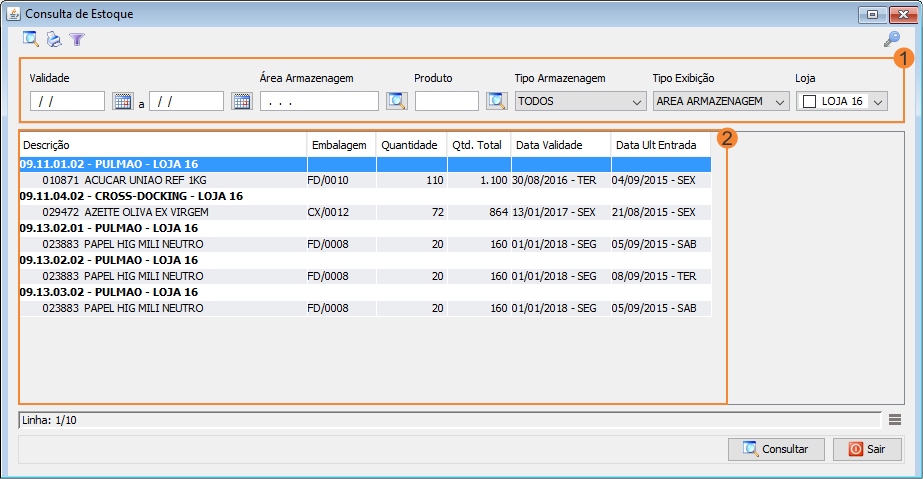The height and width of the screenshot is (479, 923).
Task: Click the search magnifier toolbar icon
Action: pos(31,40)
